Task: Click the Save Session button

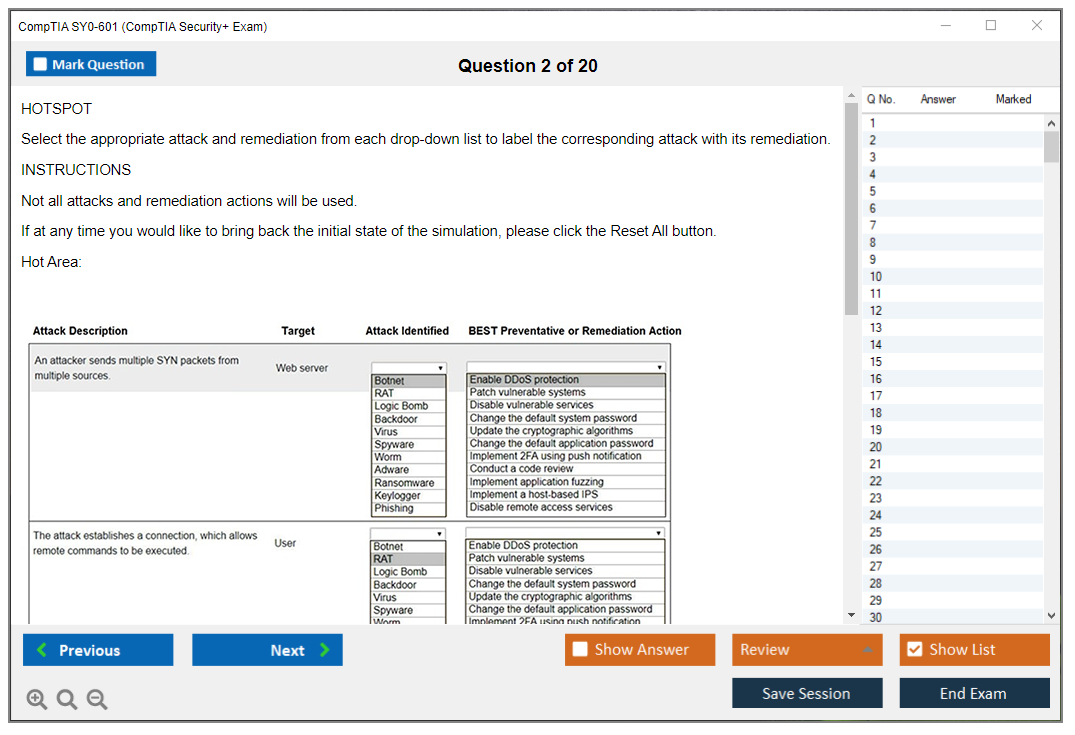Action: (806, 693)
